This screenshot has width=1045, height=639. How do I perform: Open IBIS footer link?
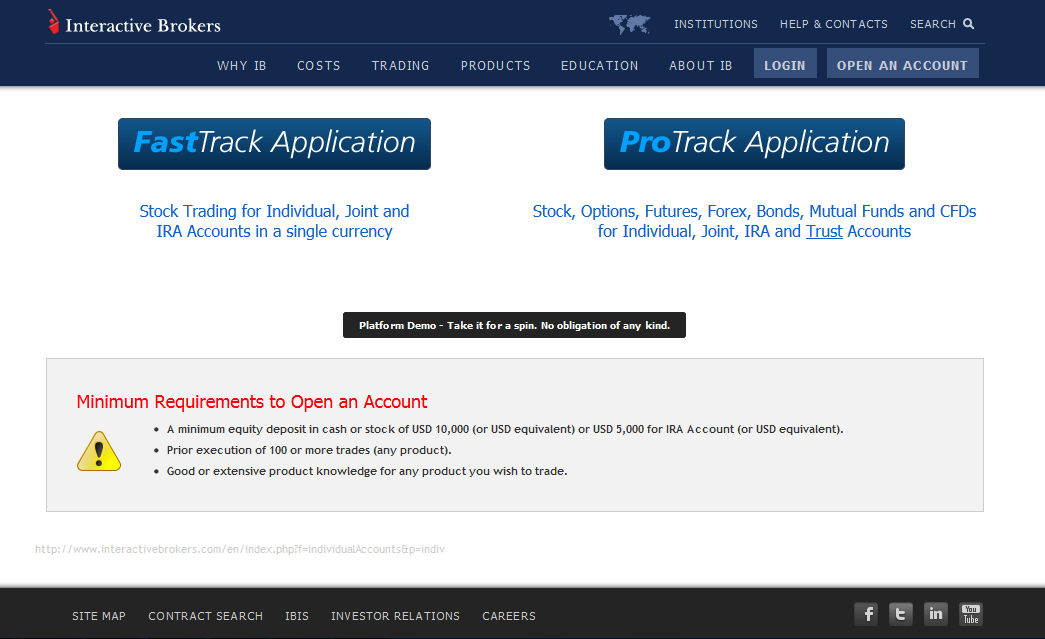(297, 616)
